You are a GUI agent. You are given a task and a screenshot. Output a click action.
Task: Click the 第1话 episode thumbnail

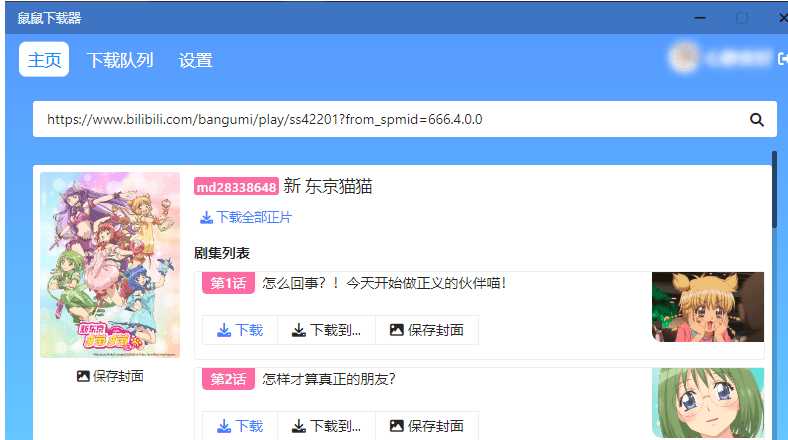point(708,307)
